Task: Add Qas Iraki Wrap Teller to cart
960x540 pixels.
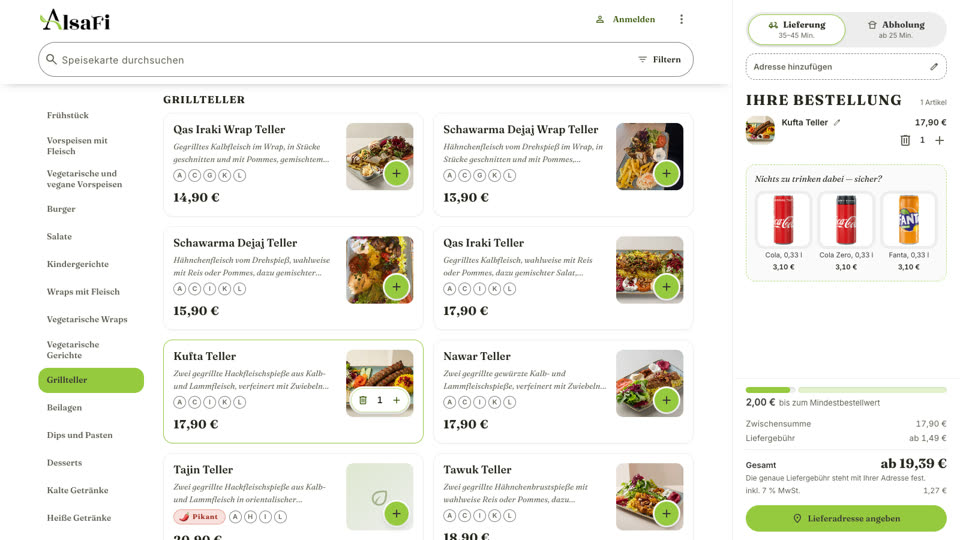Action: click(x=396, y=174)
